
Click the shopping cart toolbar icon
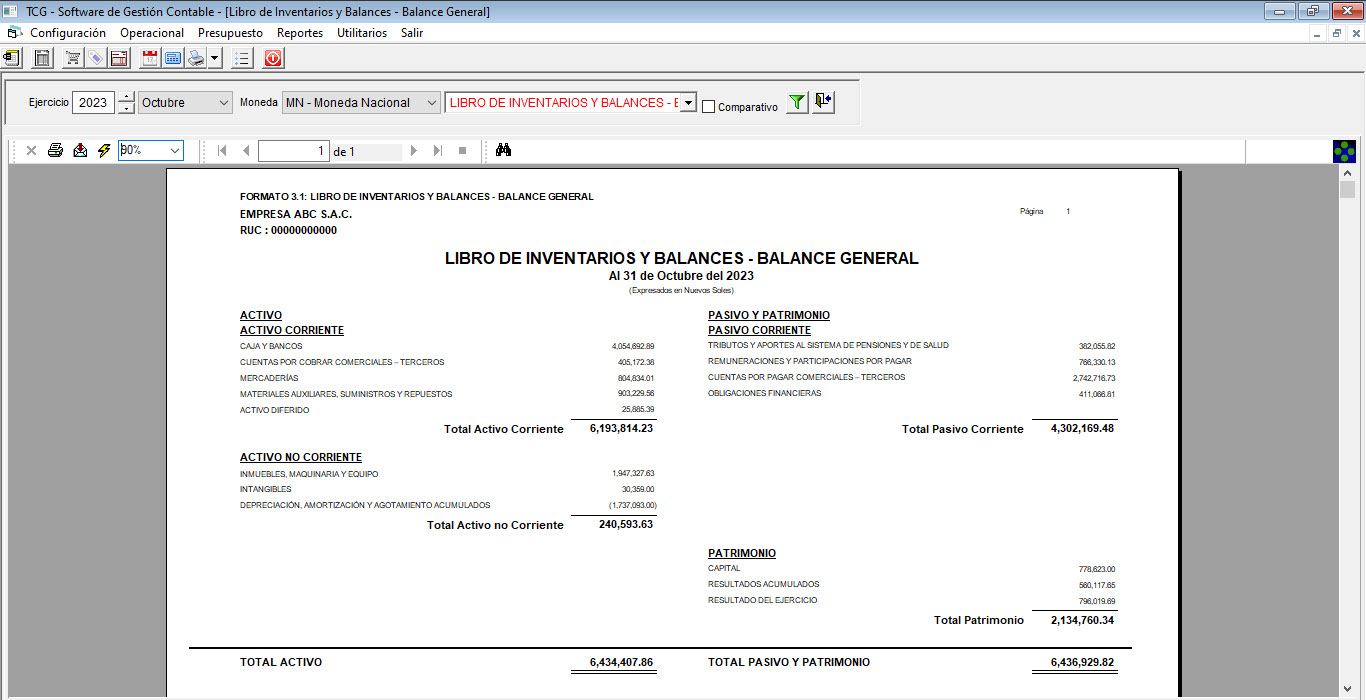(x=73, y=58)
